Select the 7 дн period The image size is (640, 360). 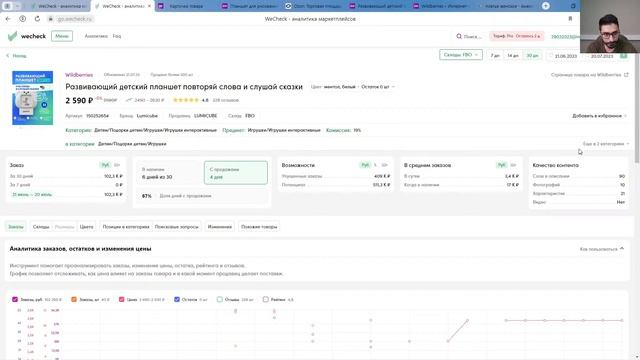[495, 56]
